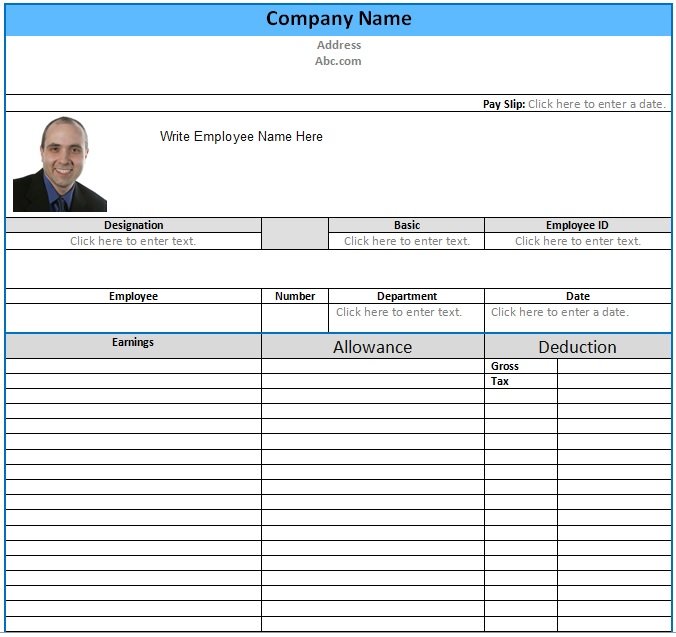Click the Number column header
The width and height of the screenshot is (676, 637).
(295, 296)
